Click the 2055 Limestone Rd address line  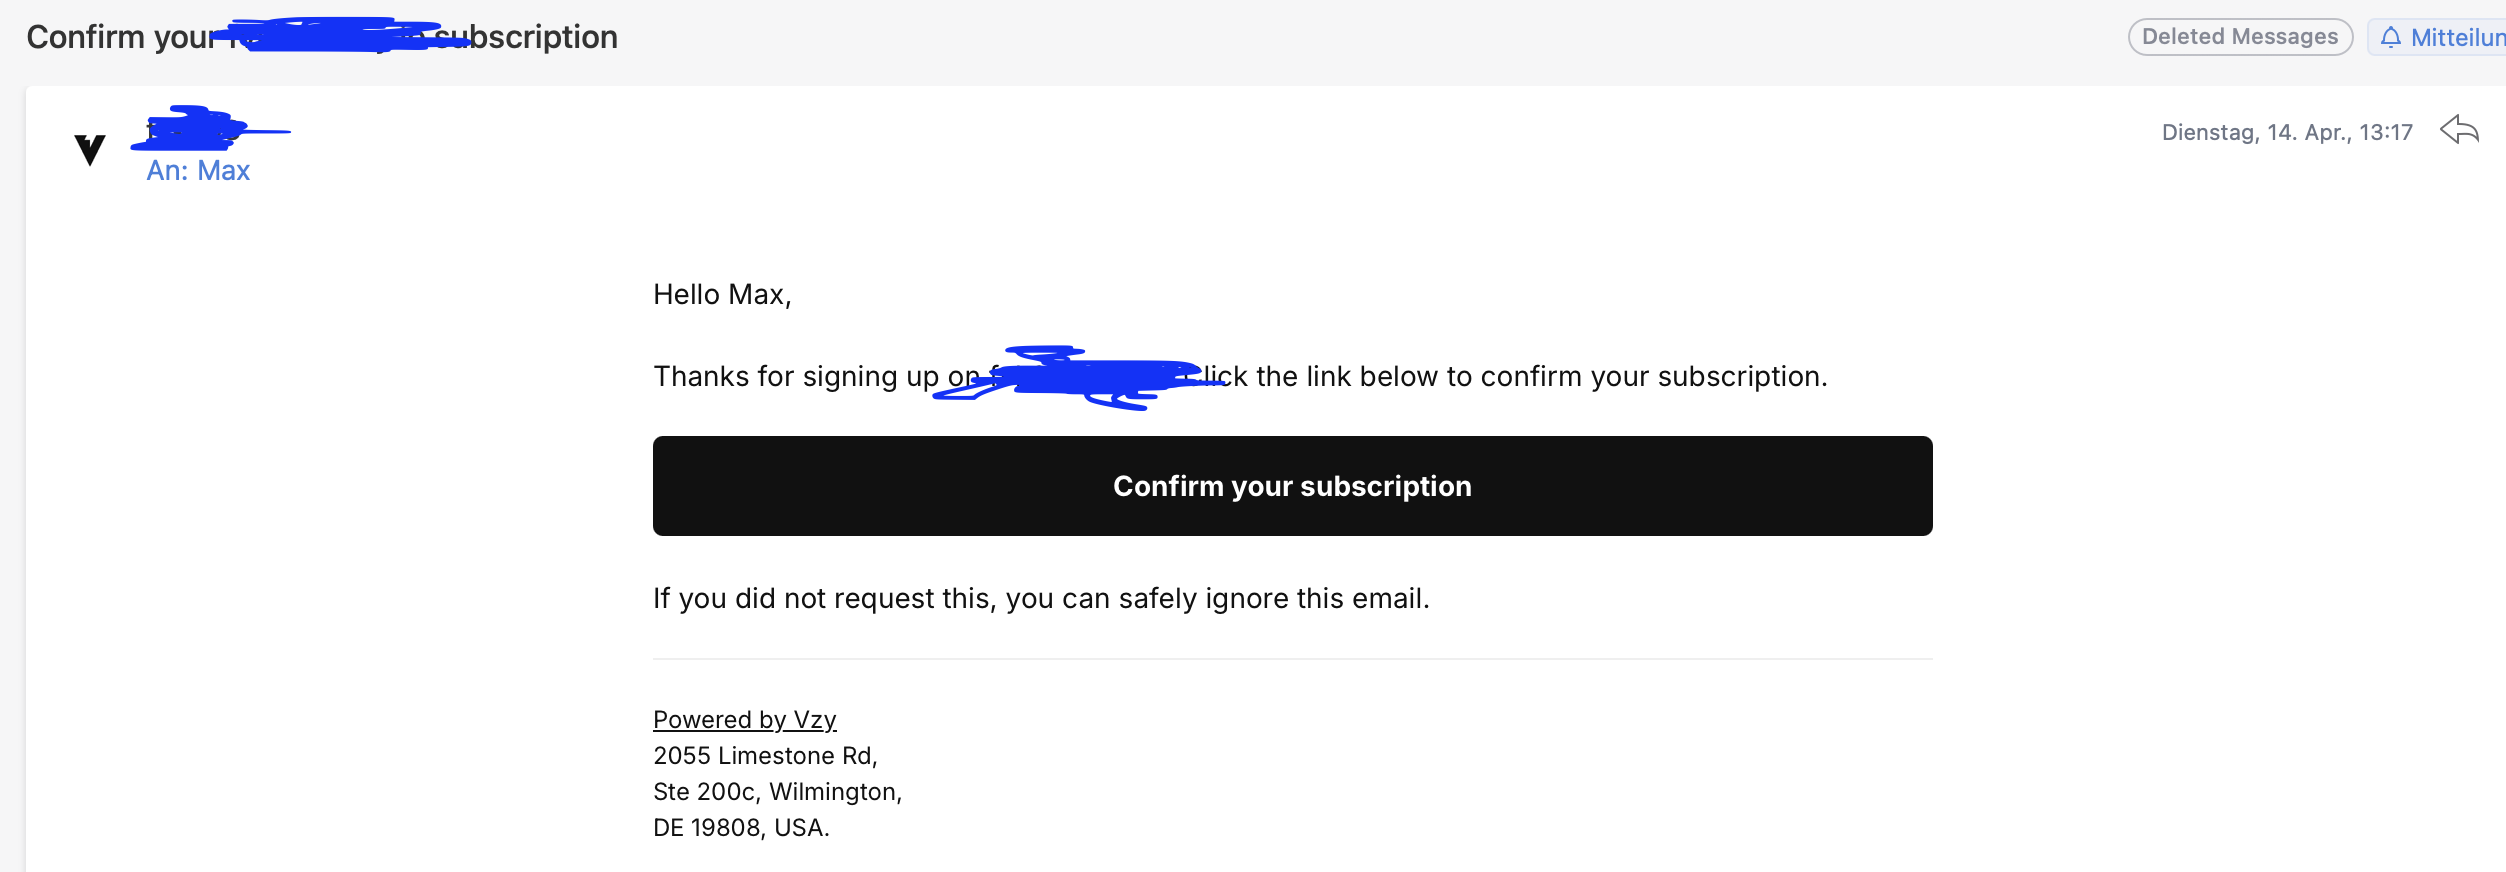[765, 756]
